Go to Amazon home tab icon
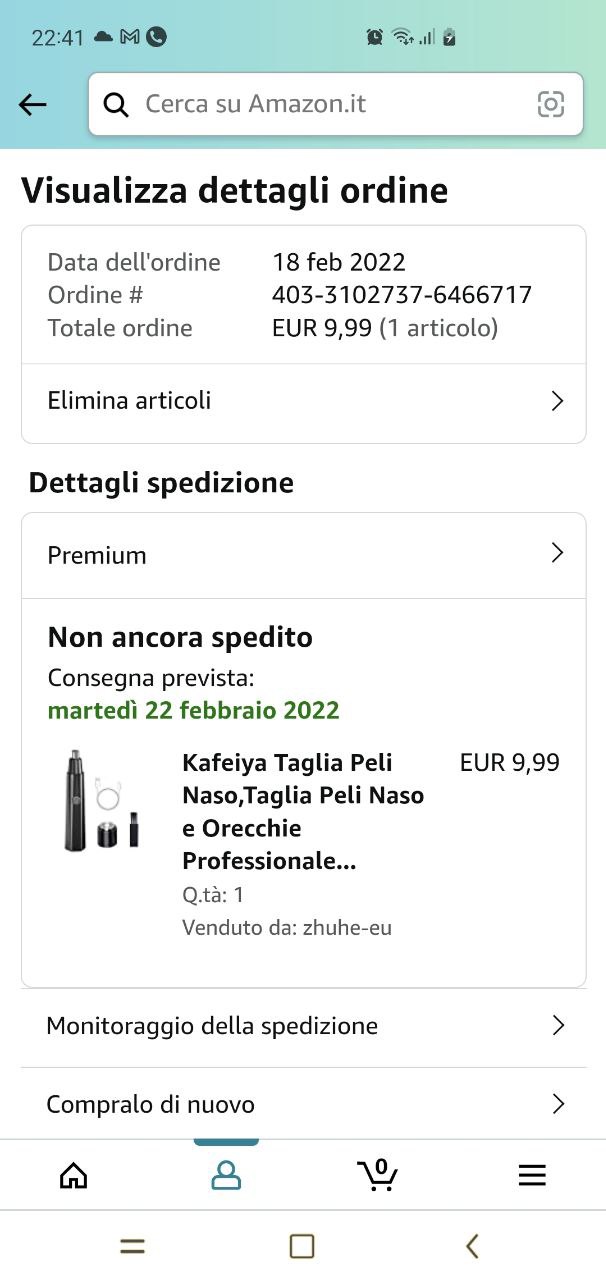 tap(74, 1175)
